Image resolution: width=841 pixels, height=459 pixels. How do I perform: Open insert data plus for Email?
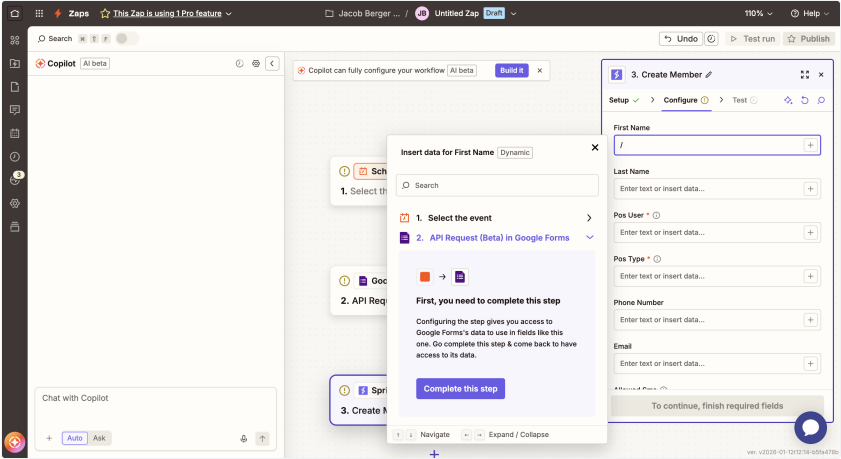tap(810, 364)
